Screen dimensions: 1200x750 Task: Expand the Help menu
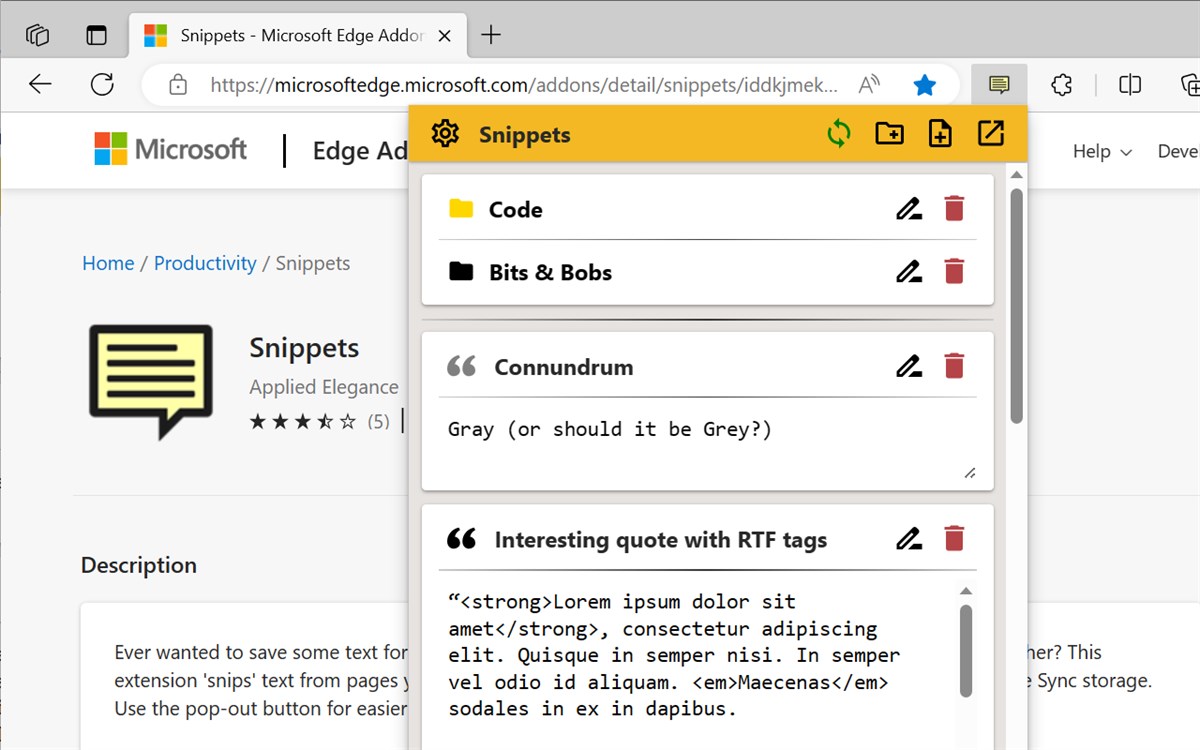pos(1100,151)
